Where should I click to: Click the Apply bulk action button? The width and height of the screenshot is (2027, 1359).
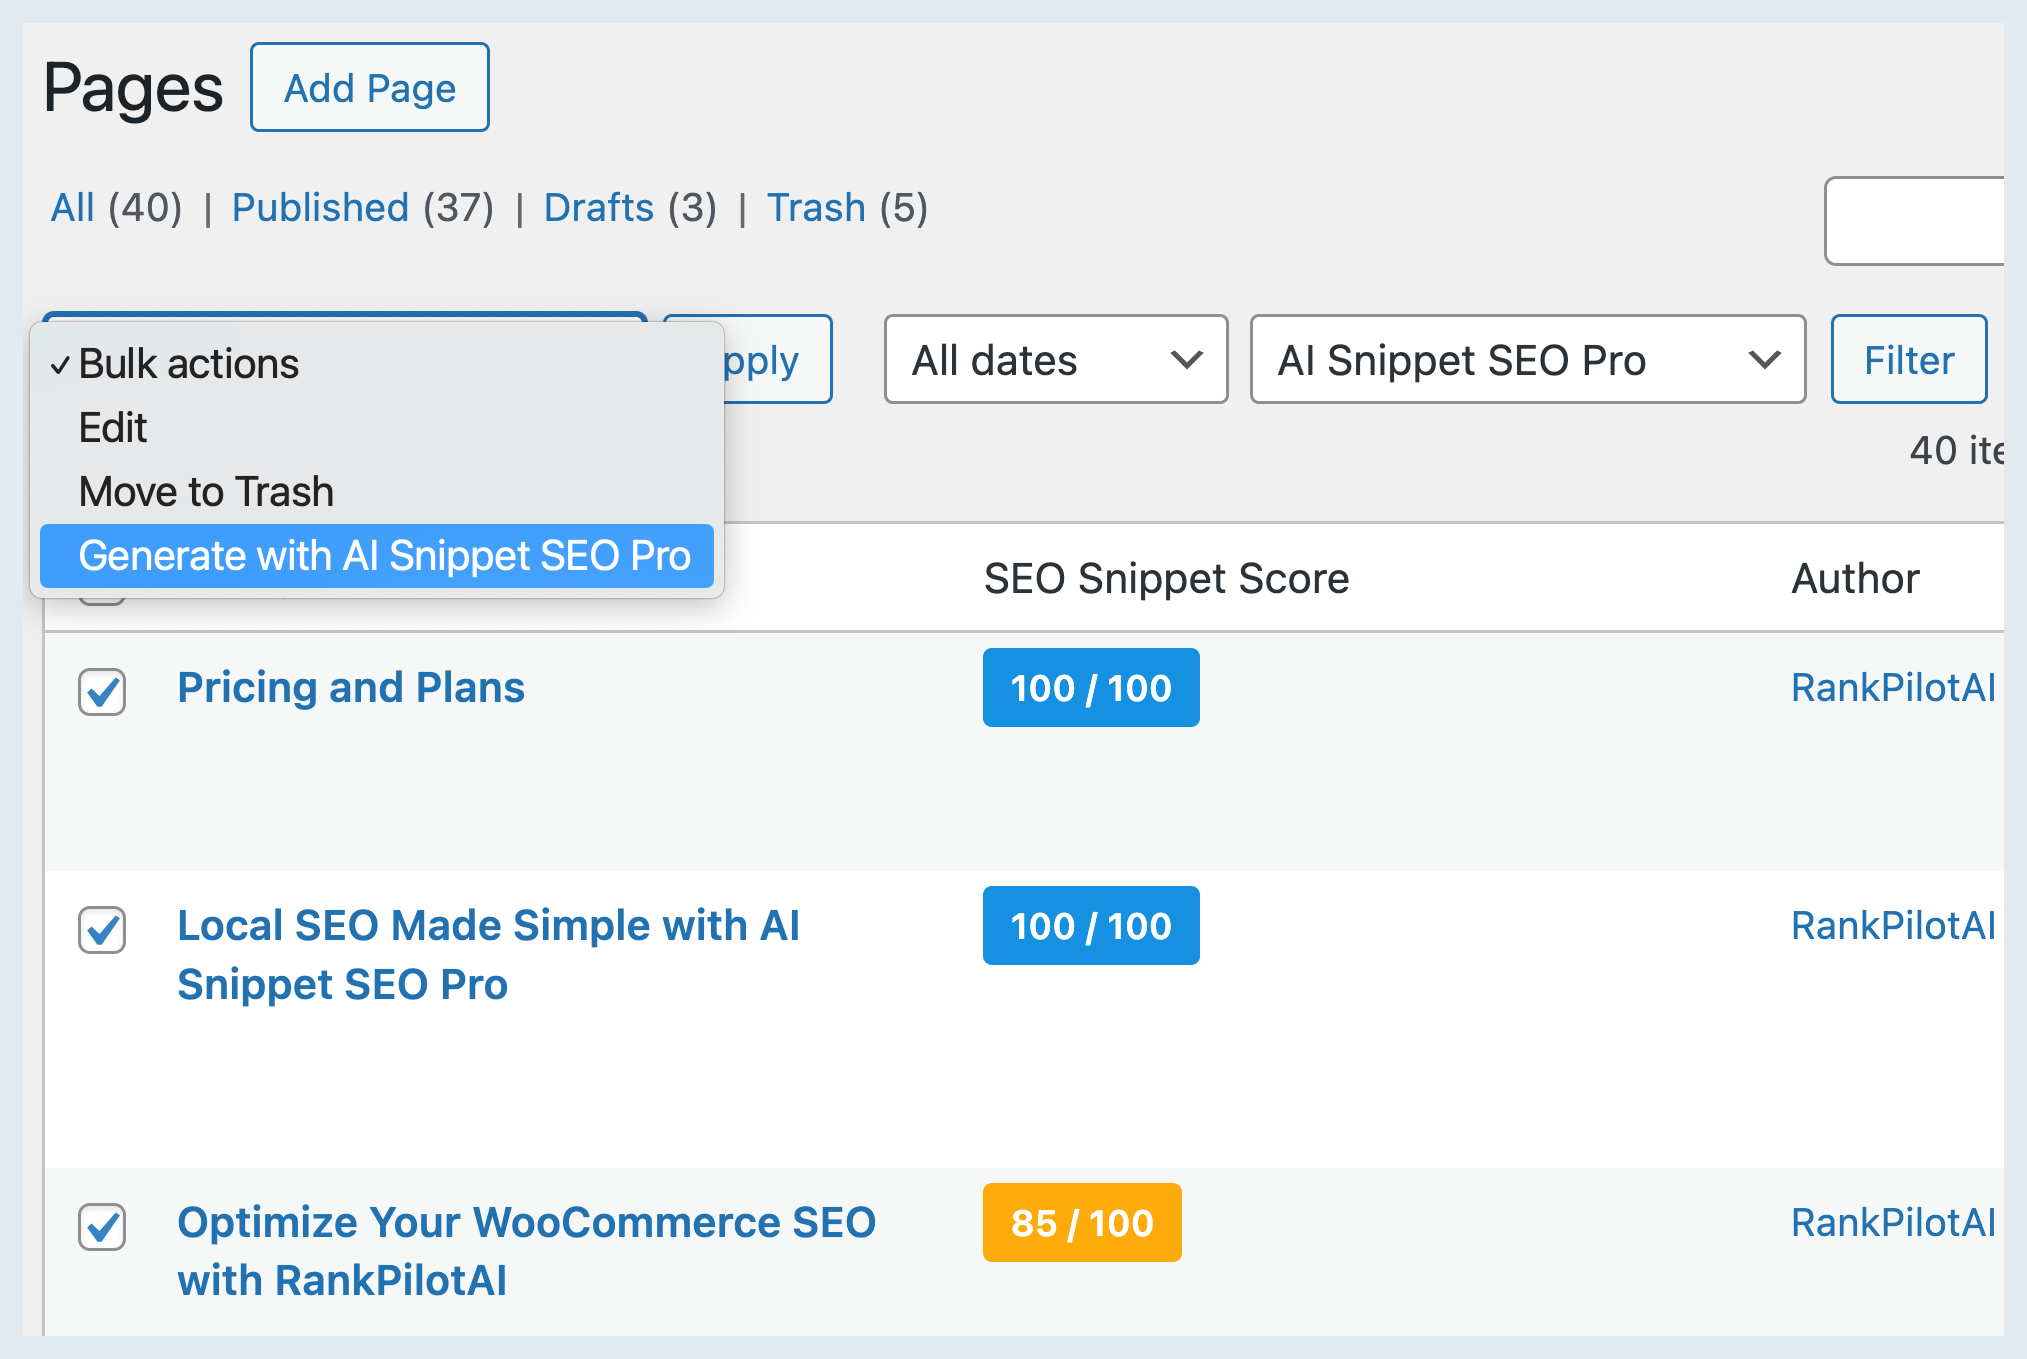(776, 360)
